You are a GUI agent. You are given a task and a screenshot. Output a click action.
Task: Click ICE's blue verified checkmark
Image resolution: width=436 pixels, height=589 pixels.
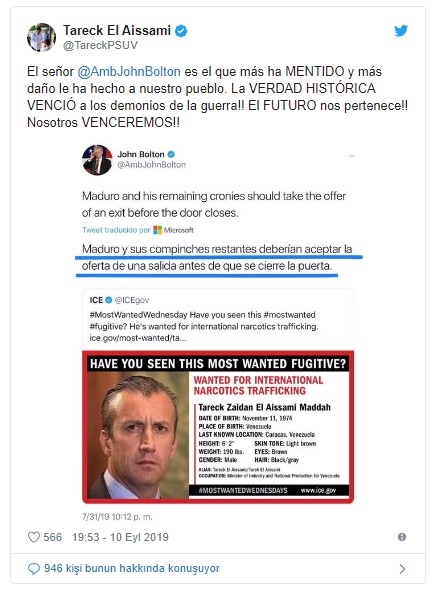tap(109, 300)
